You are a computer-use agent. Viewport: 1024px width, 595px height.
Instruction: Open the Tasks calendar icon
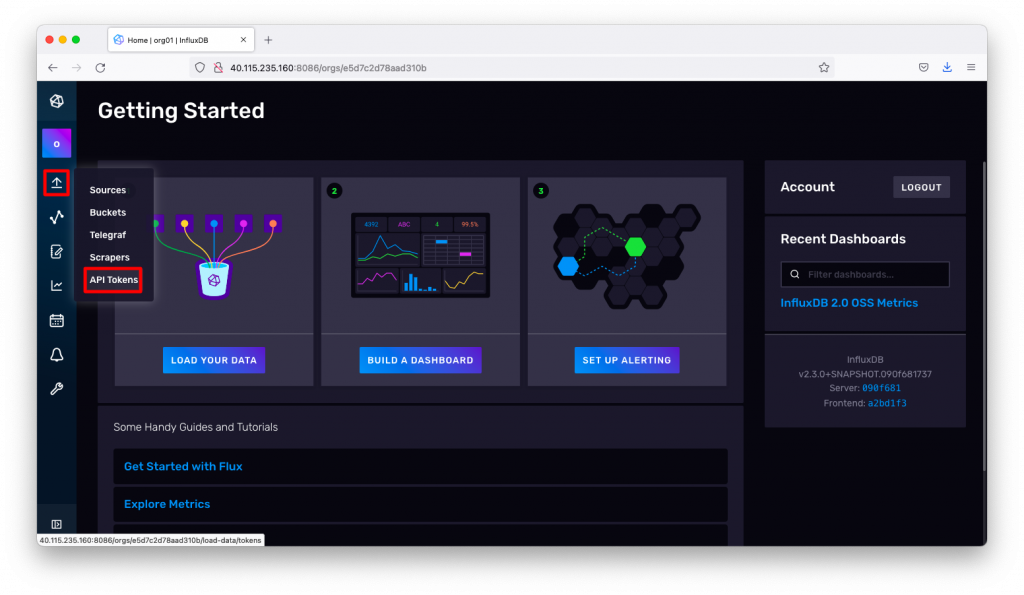(56, 320)
